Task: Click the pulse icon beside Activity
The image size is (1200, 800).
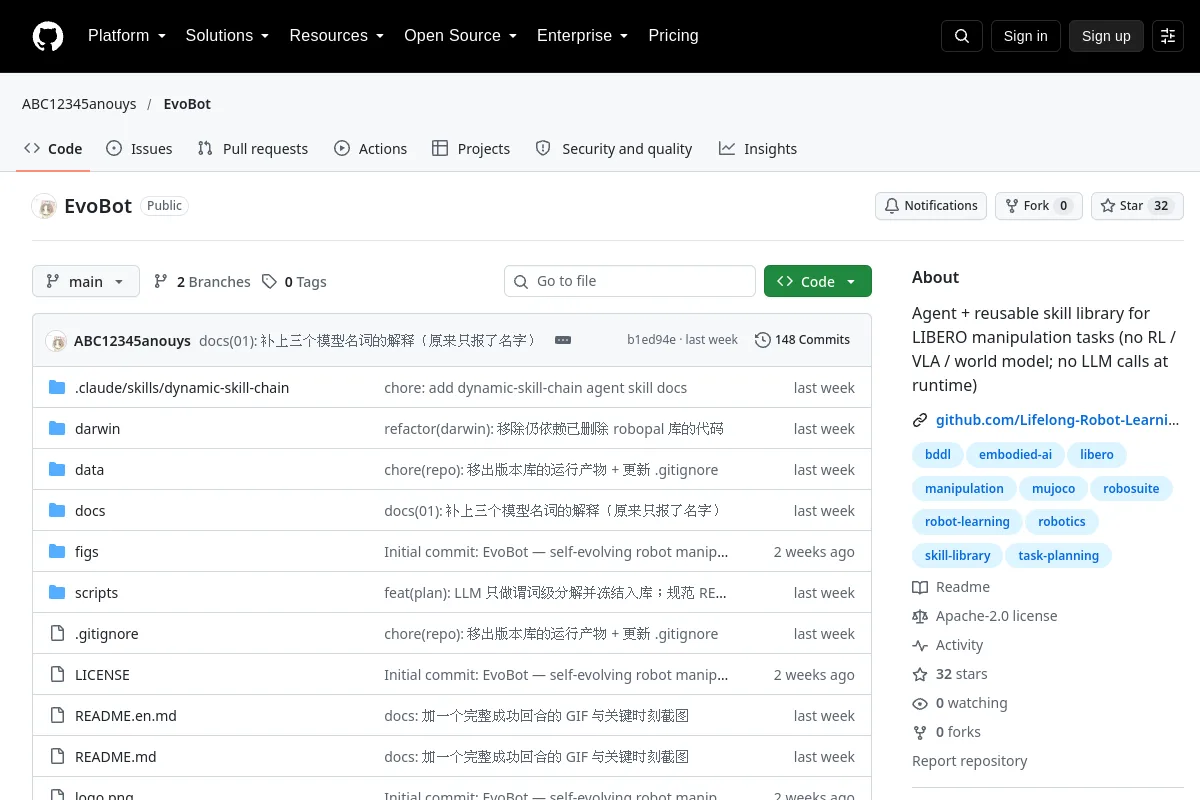Action: pyautogui.click(x=920, y=645)
